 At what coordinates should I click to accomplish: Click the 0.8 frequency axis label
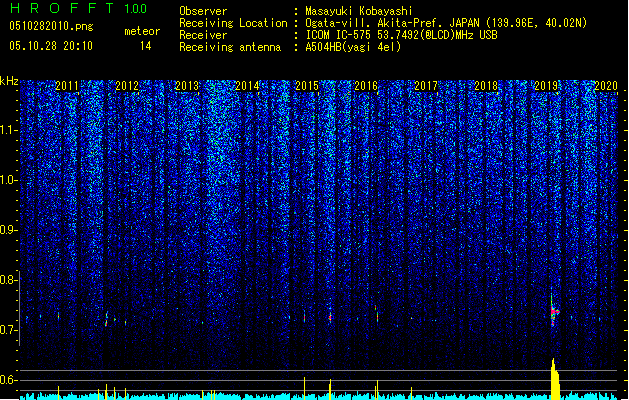(8, 280)
